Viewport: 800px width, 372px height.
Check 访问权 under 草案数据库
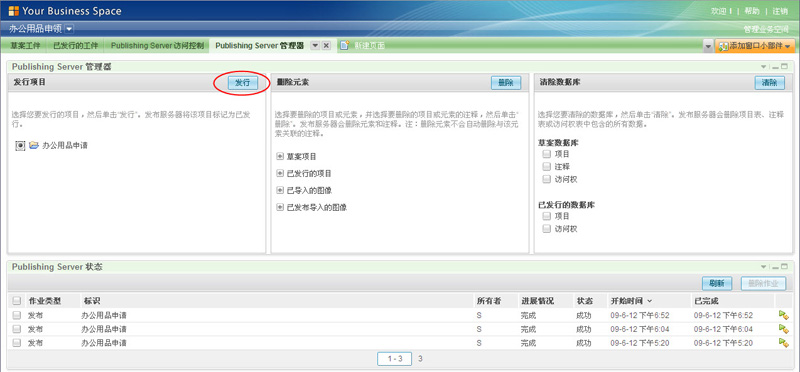point(546,179)
